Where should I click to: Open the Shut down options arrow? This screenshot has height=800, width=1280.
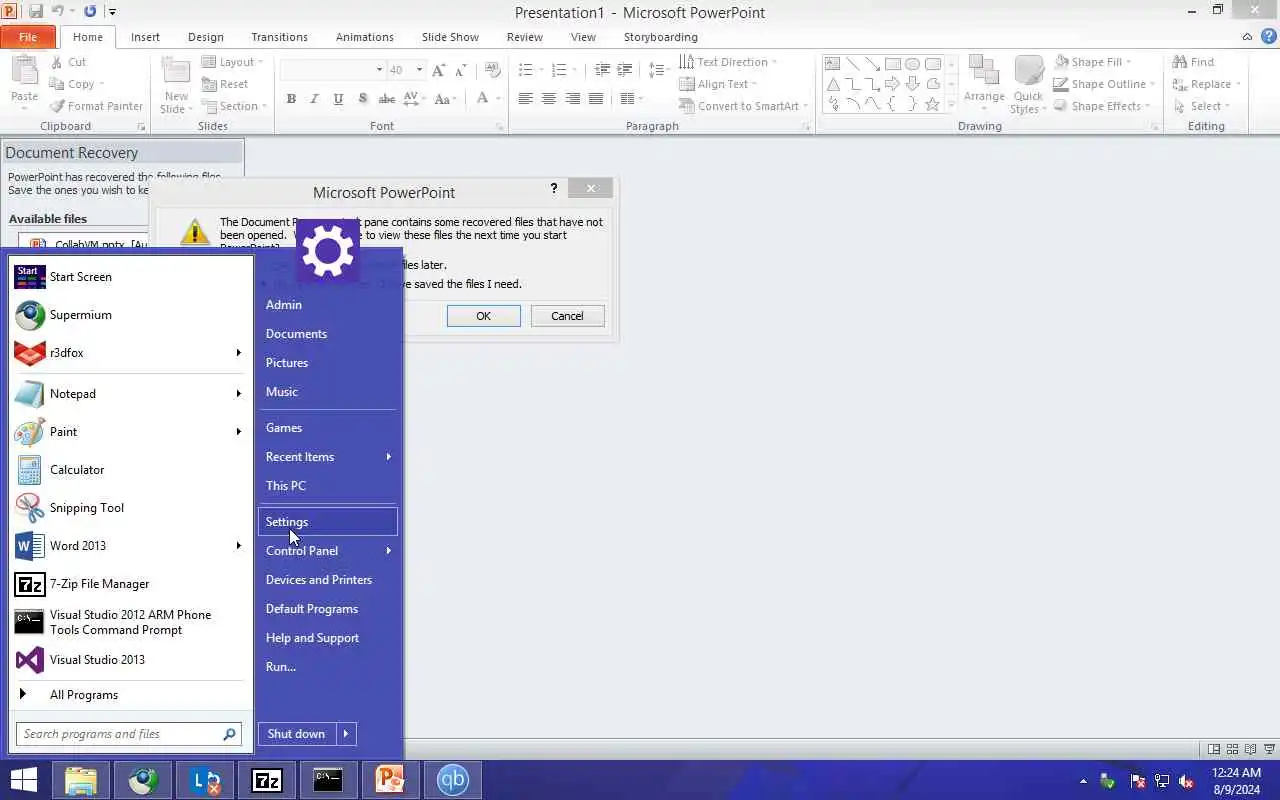pyautogui.click(x=346, y=734)
